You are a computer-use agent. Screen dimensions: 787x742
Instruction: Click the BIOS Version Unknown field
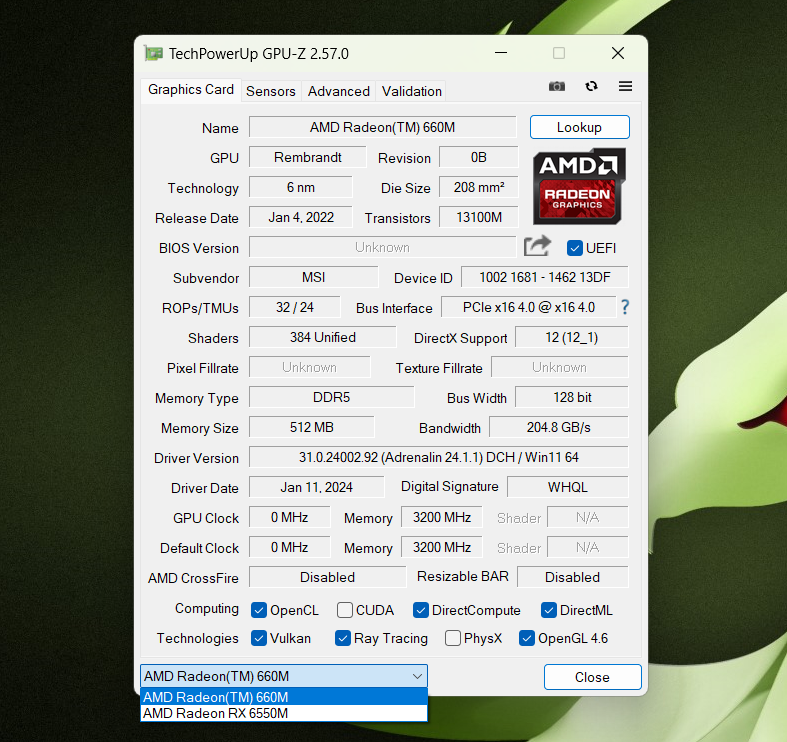[382, 247]
